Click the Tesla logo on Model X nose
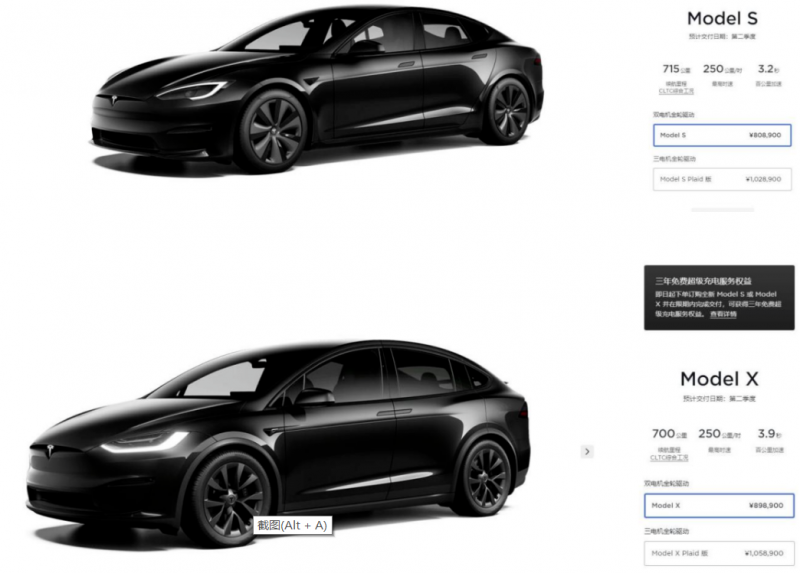Image resolution: width=800 pixels, height=573 pixels. (x=50, y=451)
